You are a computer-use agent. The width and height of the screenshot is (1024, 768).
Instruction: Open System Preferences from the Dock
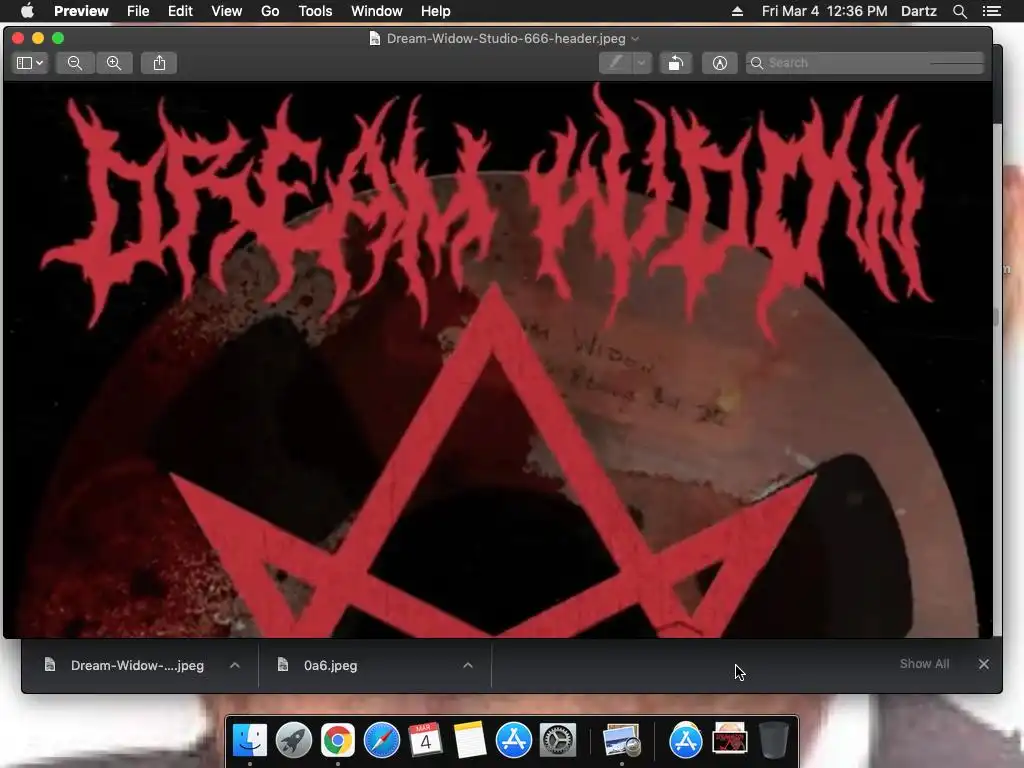pos(558,741)
